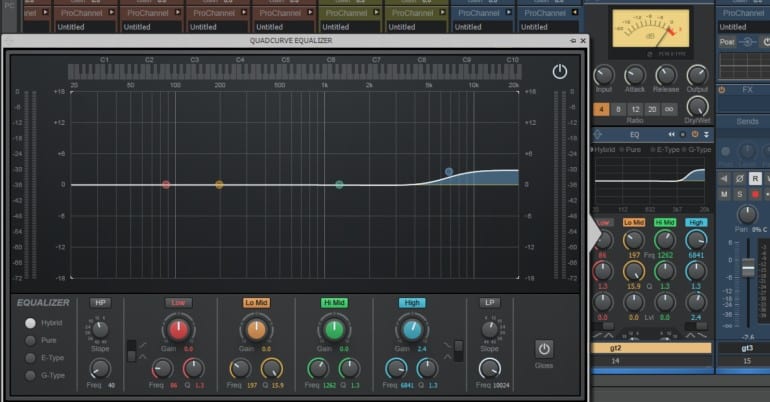Viewport: 770px width, 402px height.
Task: Click the LP Freq knob
Action: coord(488,368)
